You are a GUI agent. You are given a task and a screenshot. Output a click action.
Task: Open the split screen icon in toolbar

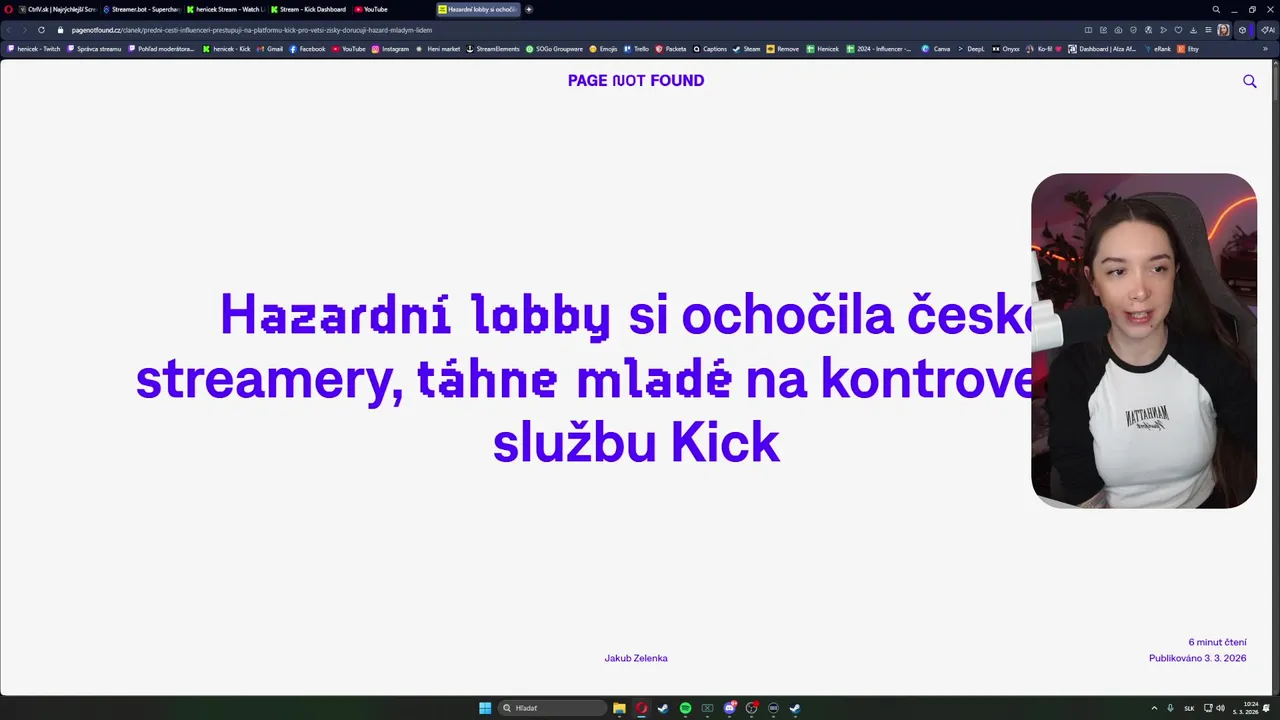(x=1089, y=30)
